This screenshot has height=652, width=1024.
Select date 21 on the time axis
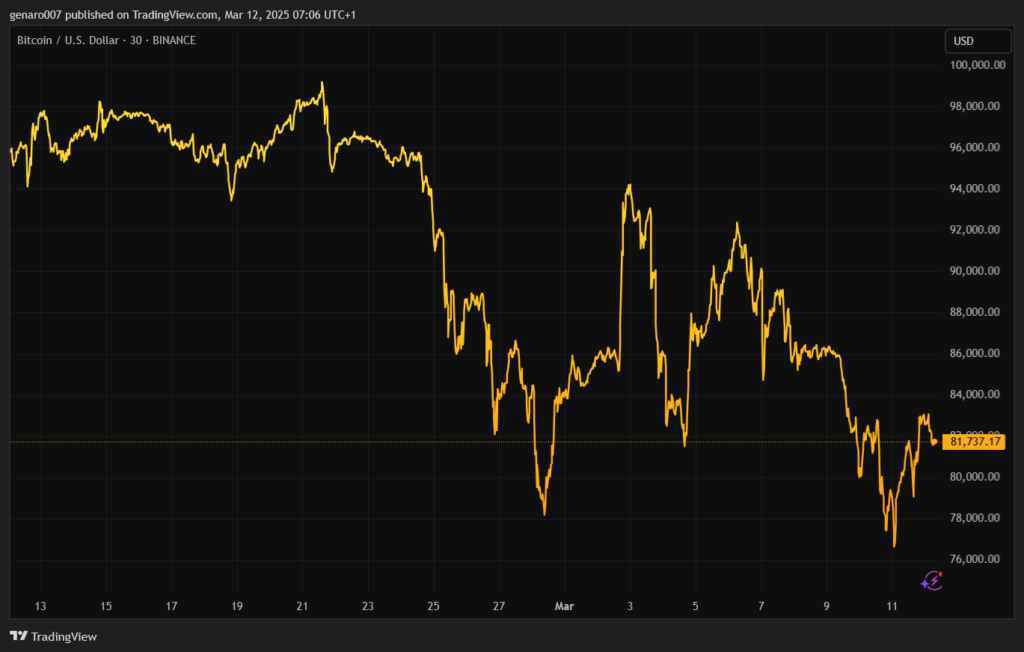click(x=302, y=606)
